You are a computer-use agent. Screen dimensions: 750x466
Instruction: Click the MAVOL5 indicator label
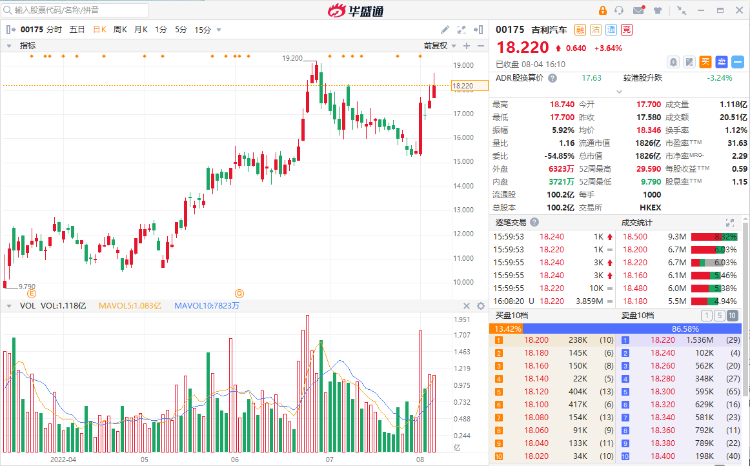coord(130,306)
